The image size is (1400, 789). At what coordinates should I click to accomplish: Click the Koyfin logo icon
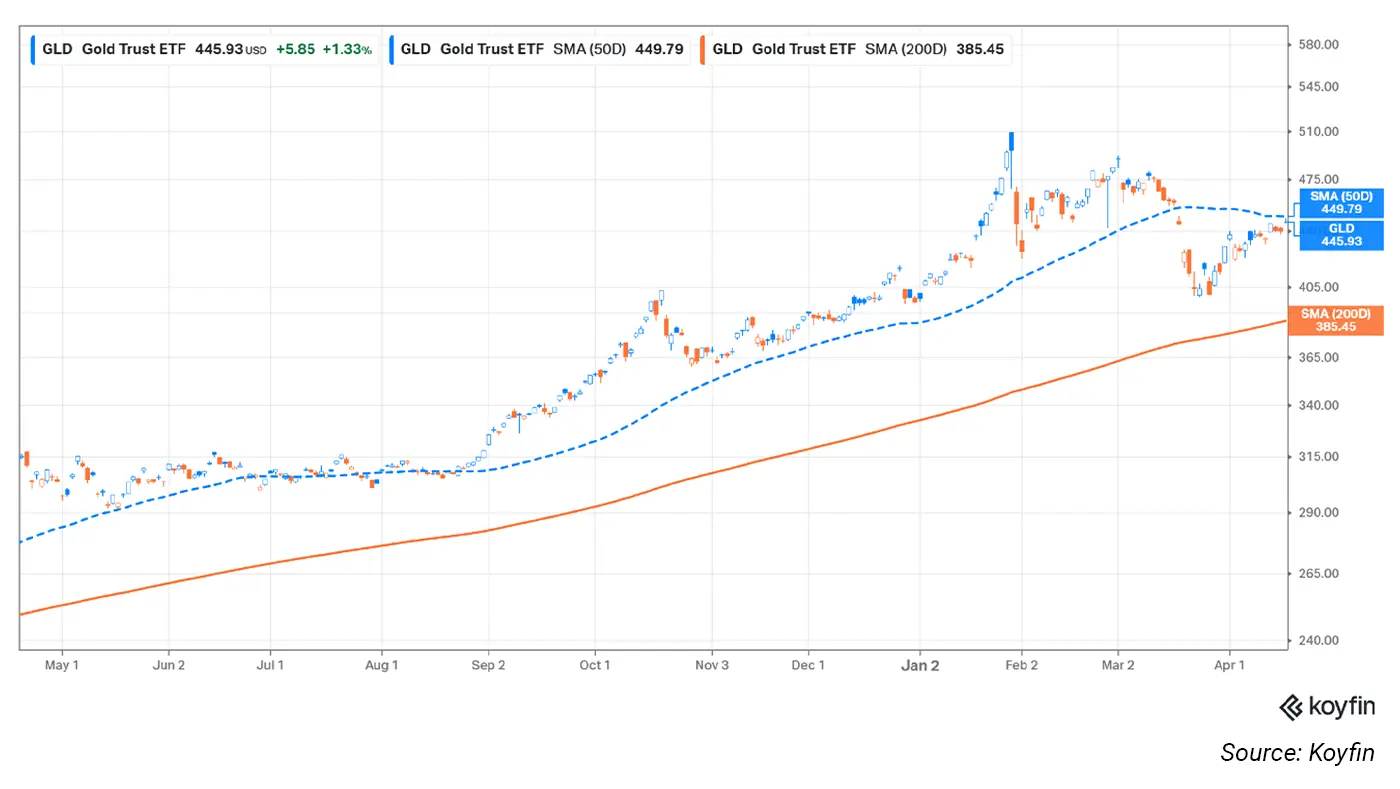pos(1292,707)
